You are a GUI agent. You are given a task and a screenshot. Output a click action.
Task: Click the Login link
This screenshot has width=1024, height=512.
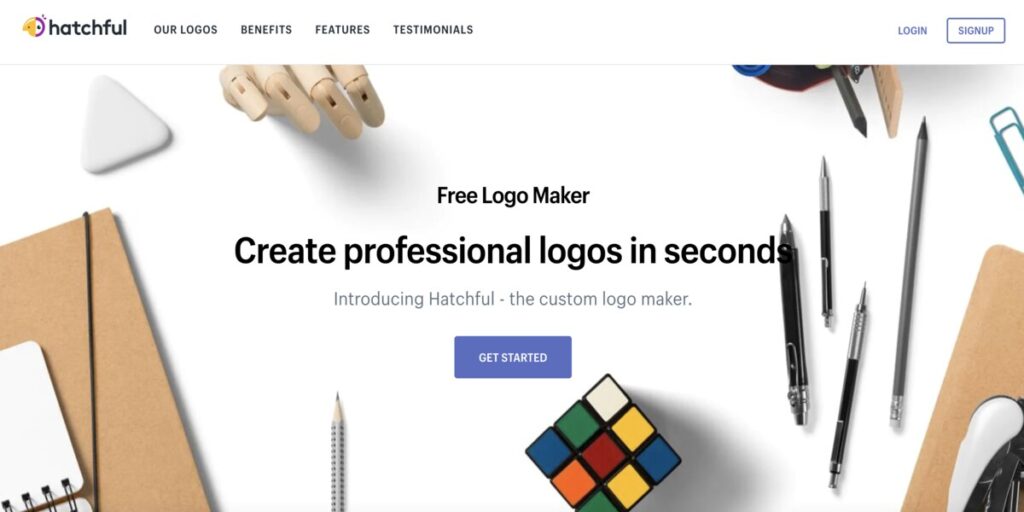point(912,31)
